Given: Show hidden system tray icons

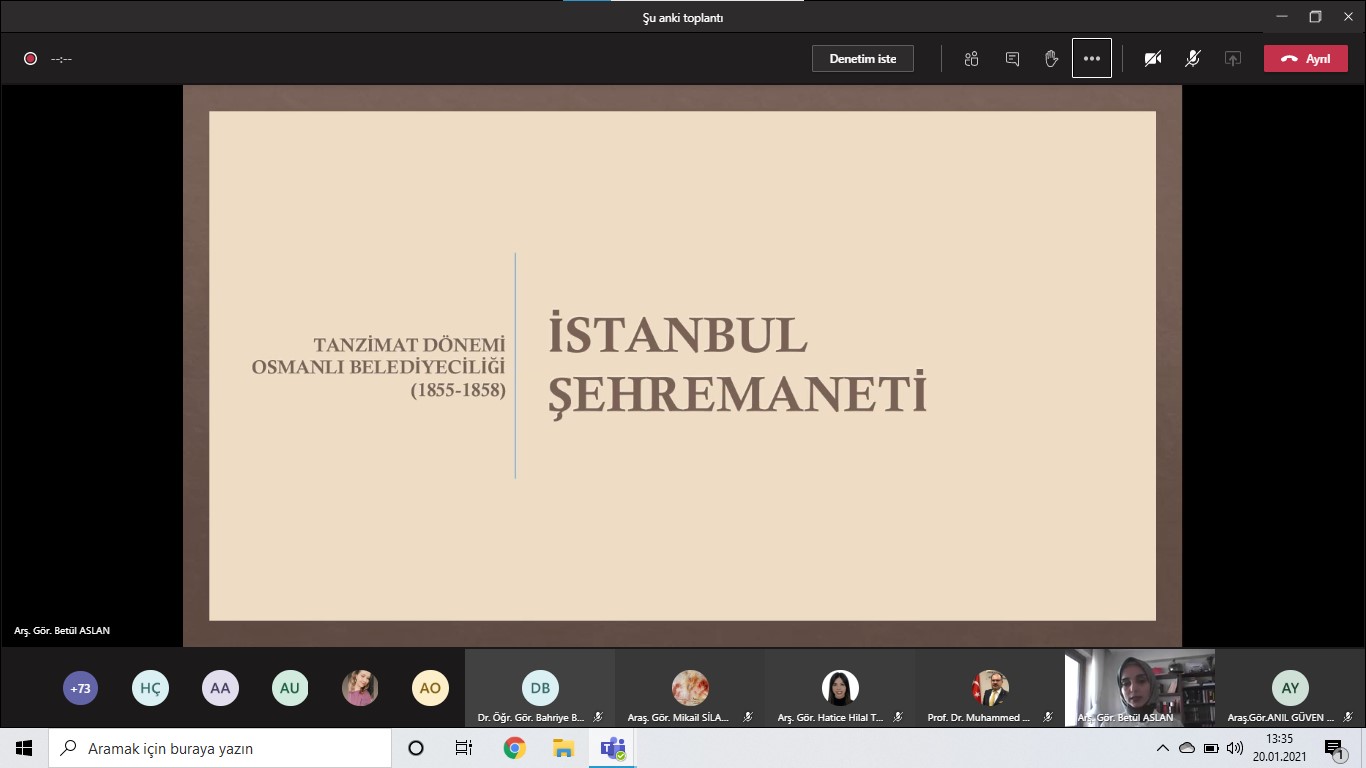Looking at the screenshot, I should [x=1162, y=748].
